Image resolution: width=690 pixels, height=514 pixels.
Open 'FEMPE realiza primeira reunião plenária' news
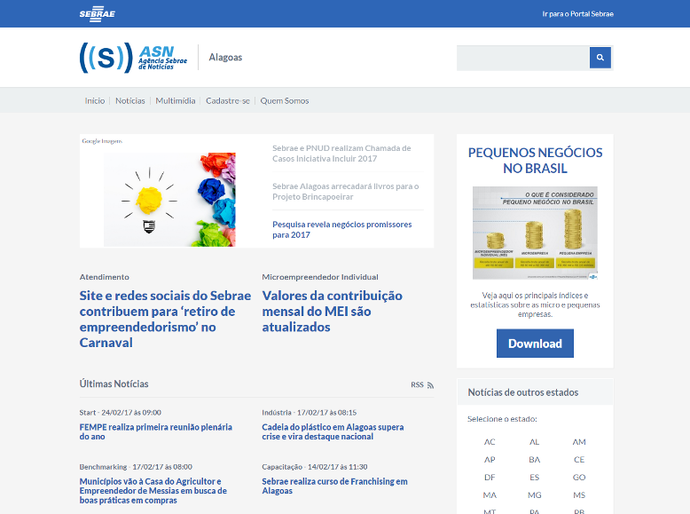pyautogui.click(x=156, y=432)
